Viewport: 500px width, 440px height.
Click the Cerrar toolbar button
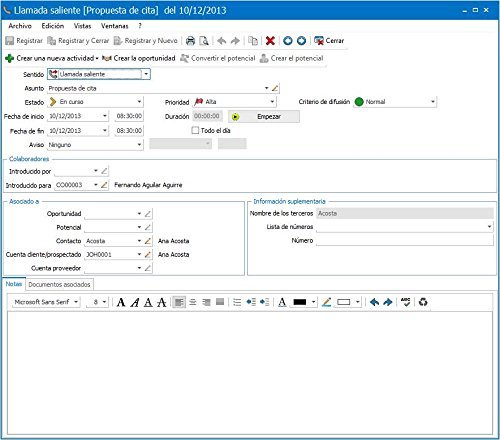pos(329,41)
